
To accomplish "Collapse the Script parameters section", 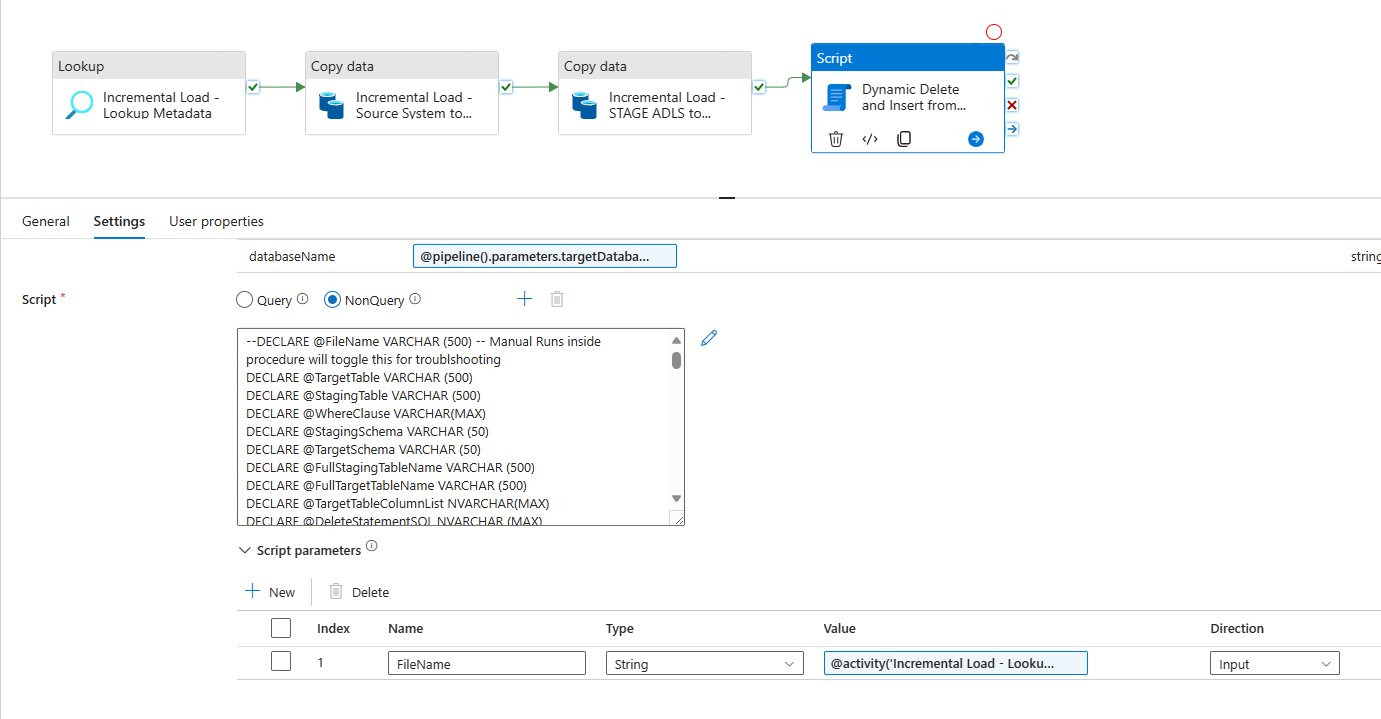I will click(x=245, y=549).
